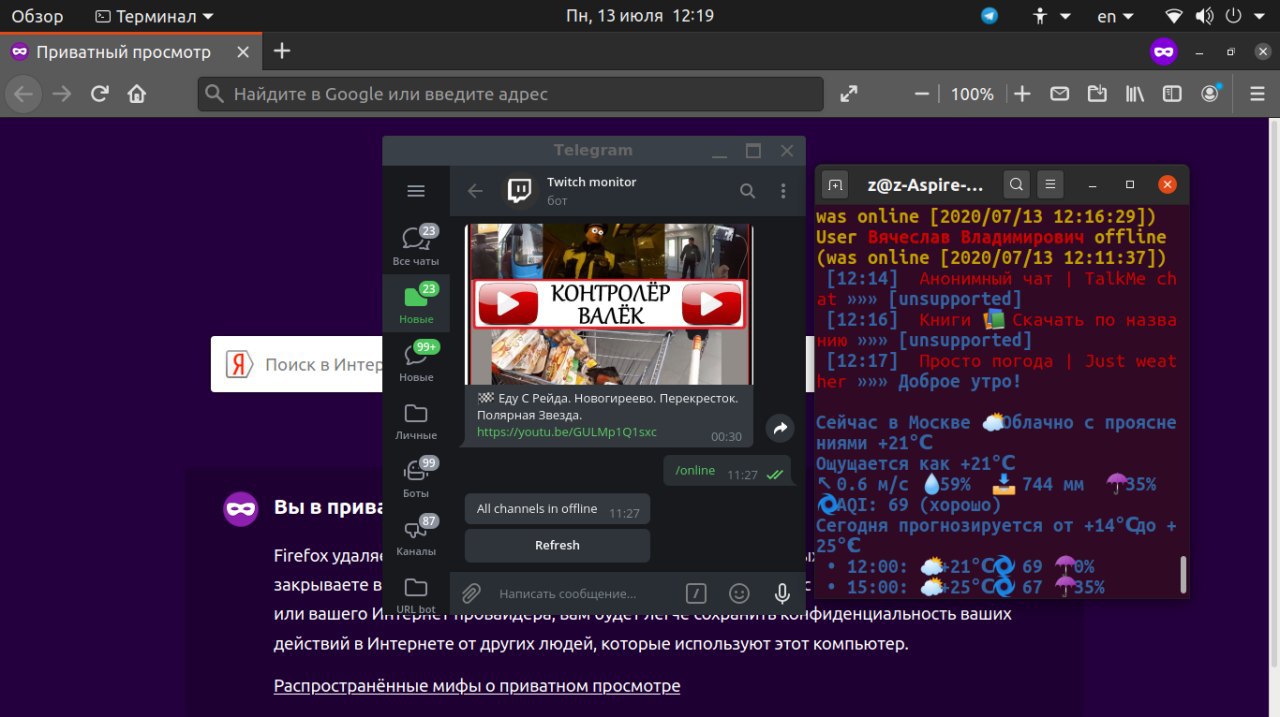
Task: Select the green Новые folder with 23
Action: 416,304
